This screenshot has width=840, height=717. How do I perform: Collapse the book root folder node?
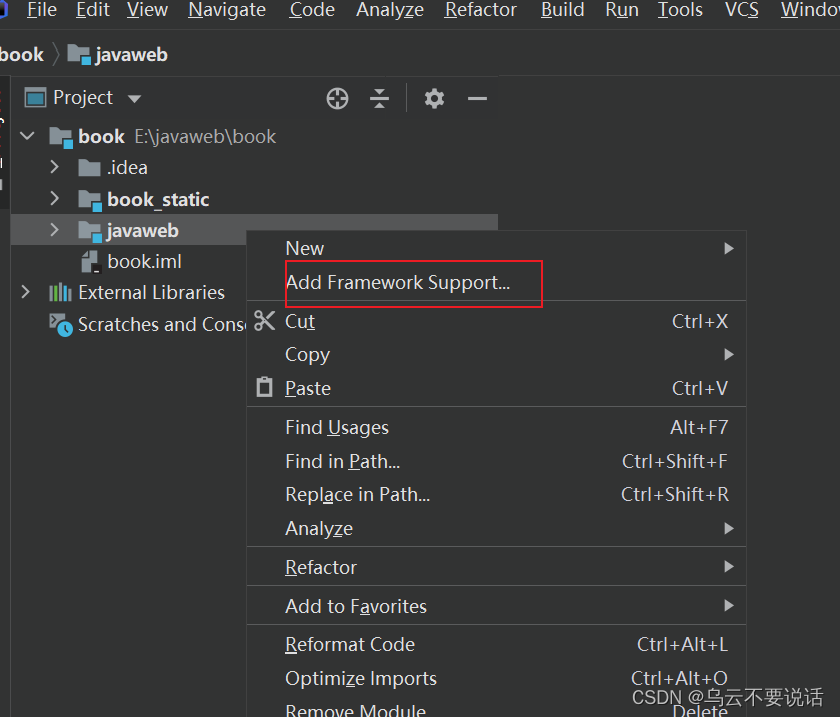[x=27, y=136]
